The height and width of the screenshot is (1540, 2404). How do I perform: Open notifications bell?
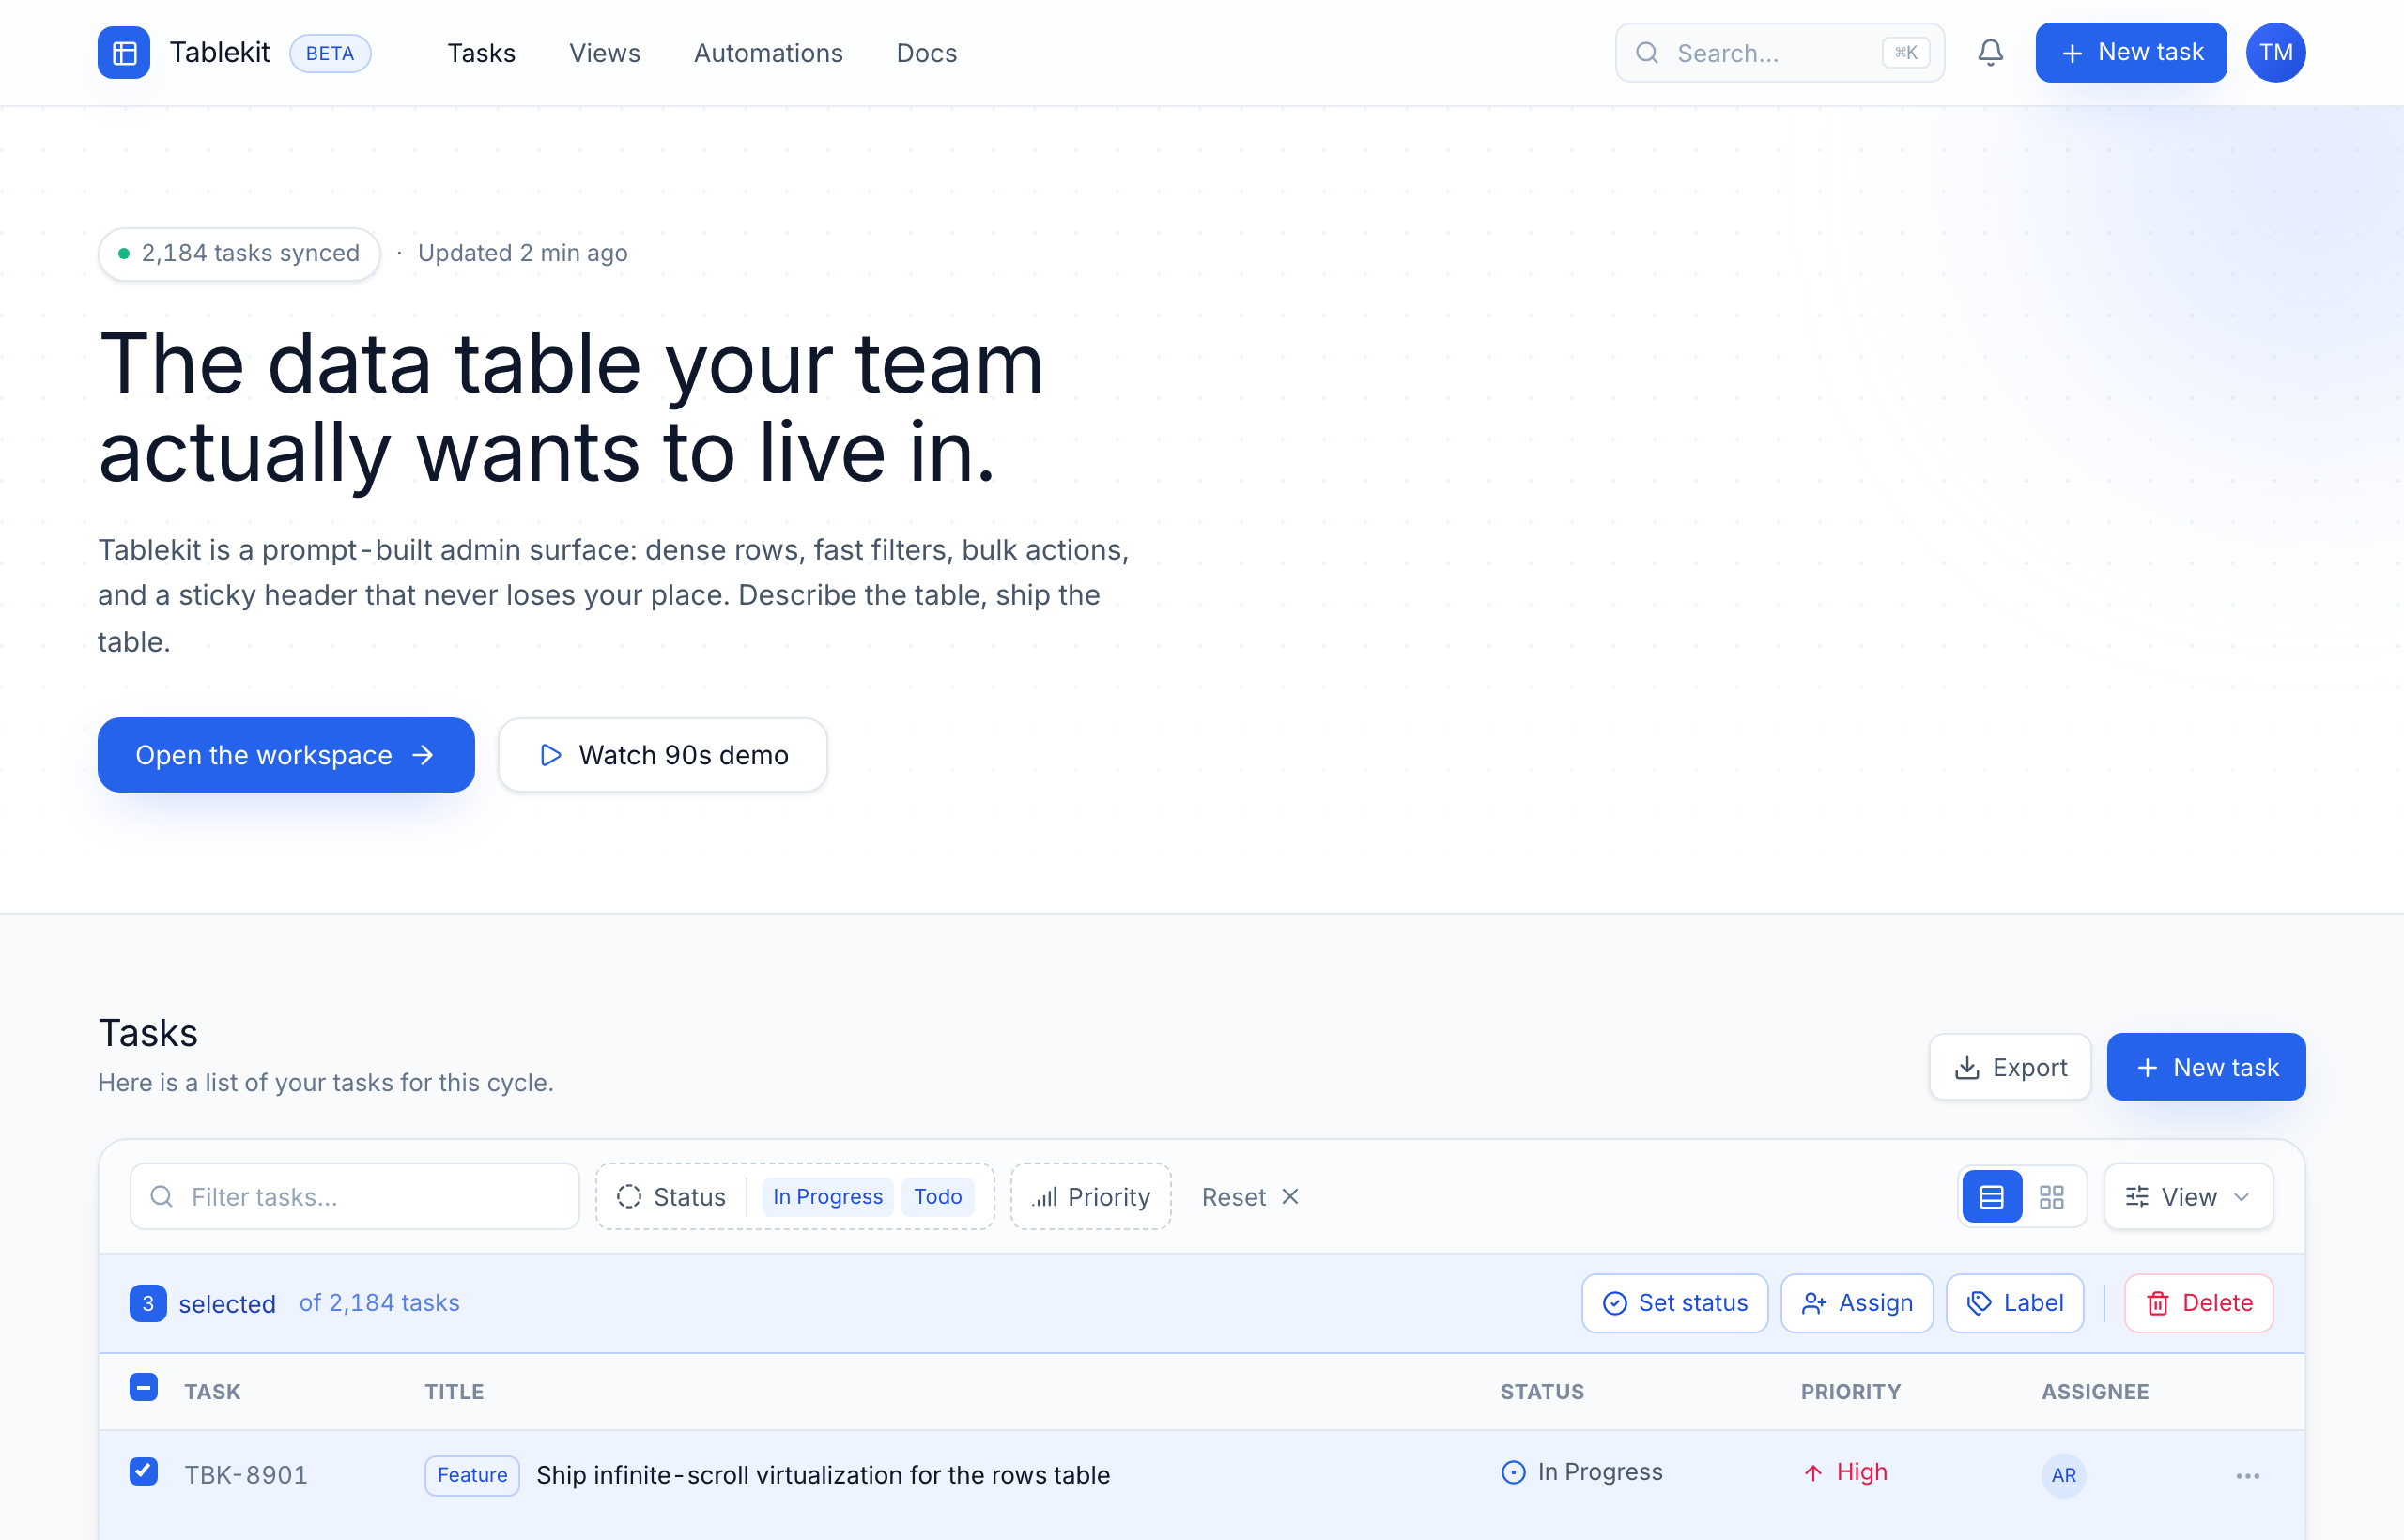1990,53
